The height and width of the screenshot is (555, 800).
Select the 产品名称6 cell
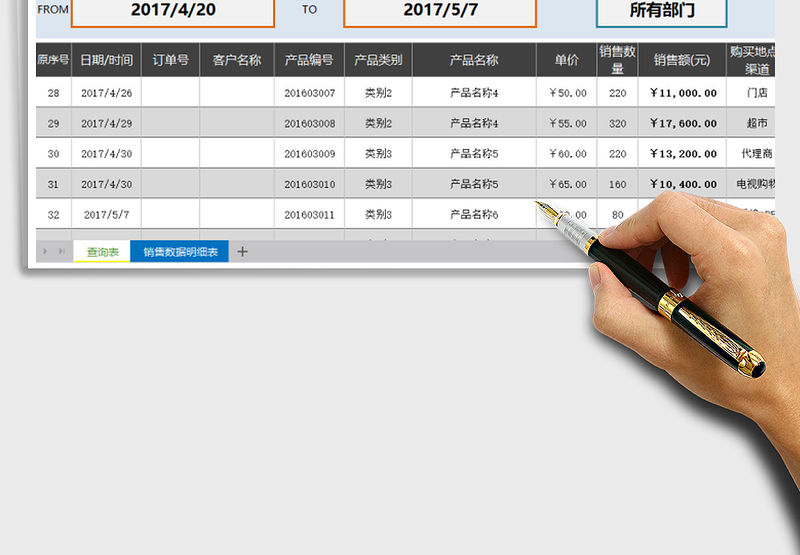[x=474, y=215]
